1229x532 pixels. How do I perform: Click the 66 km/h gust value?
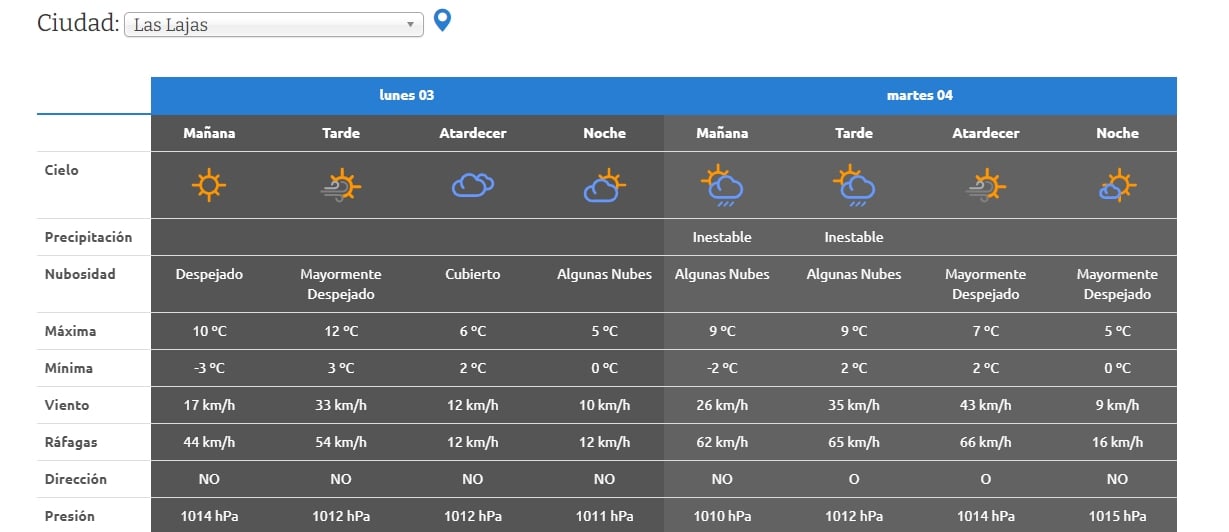pyautogui.click(x=985, y=442)
